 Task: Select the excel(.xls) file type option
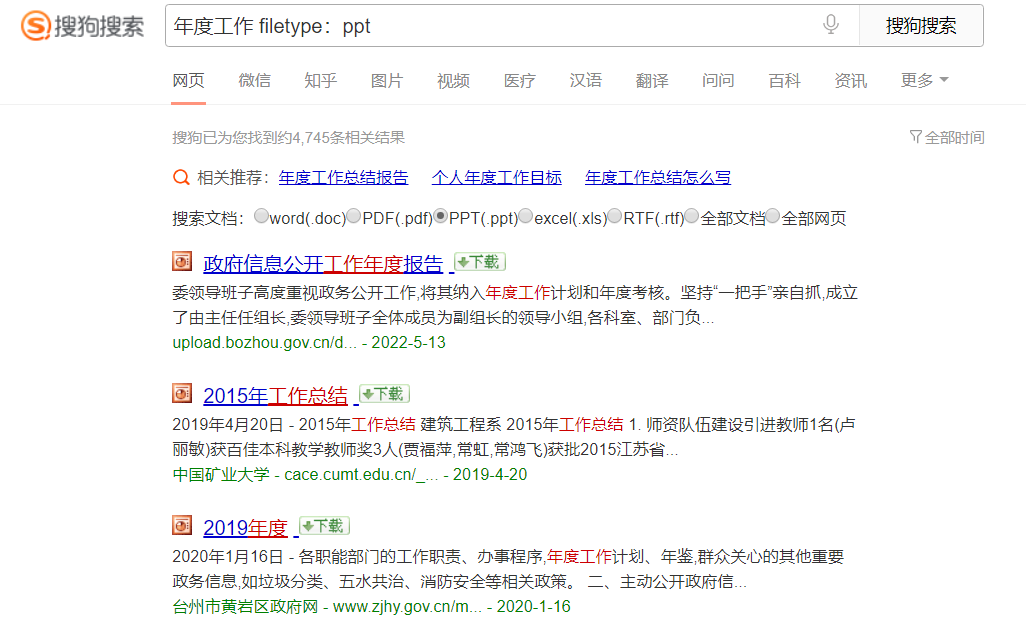click(x=526, y=216)
